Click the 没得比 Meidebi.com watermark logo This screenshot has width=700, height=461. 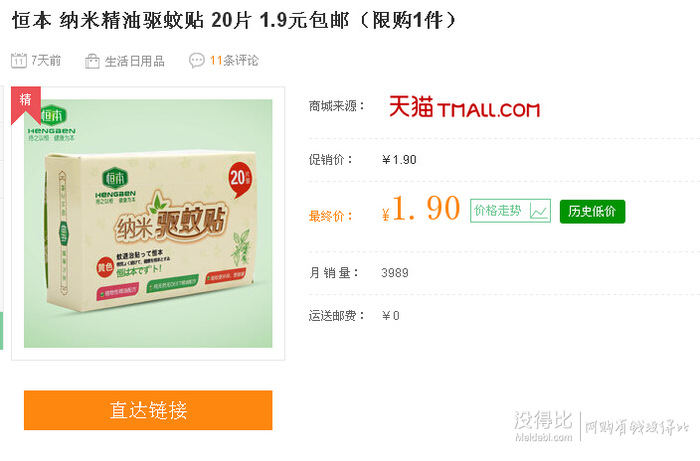point(543,426)
